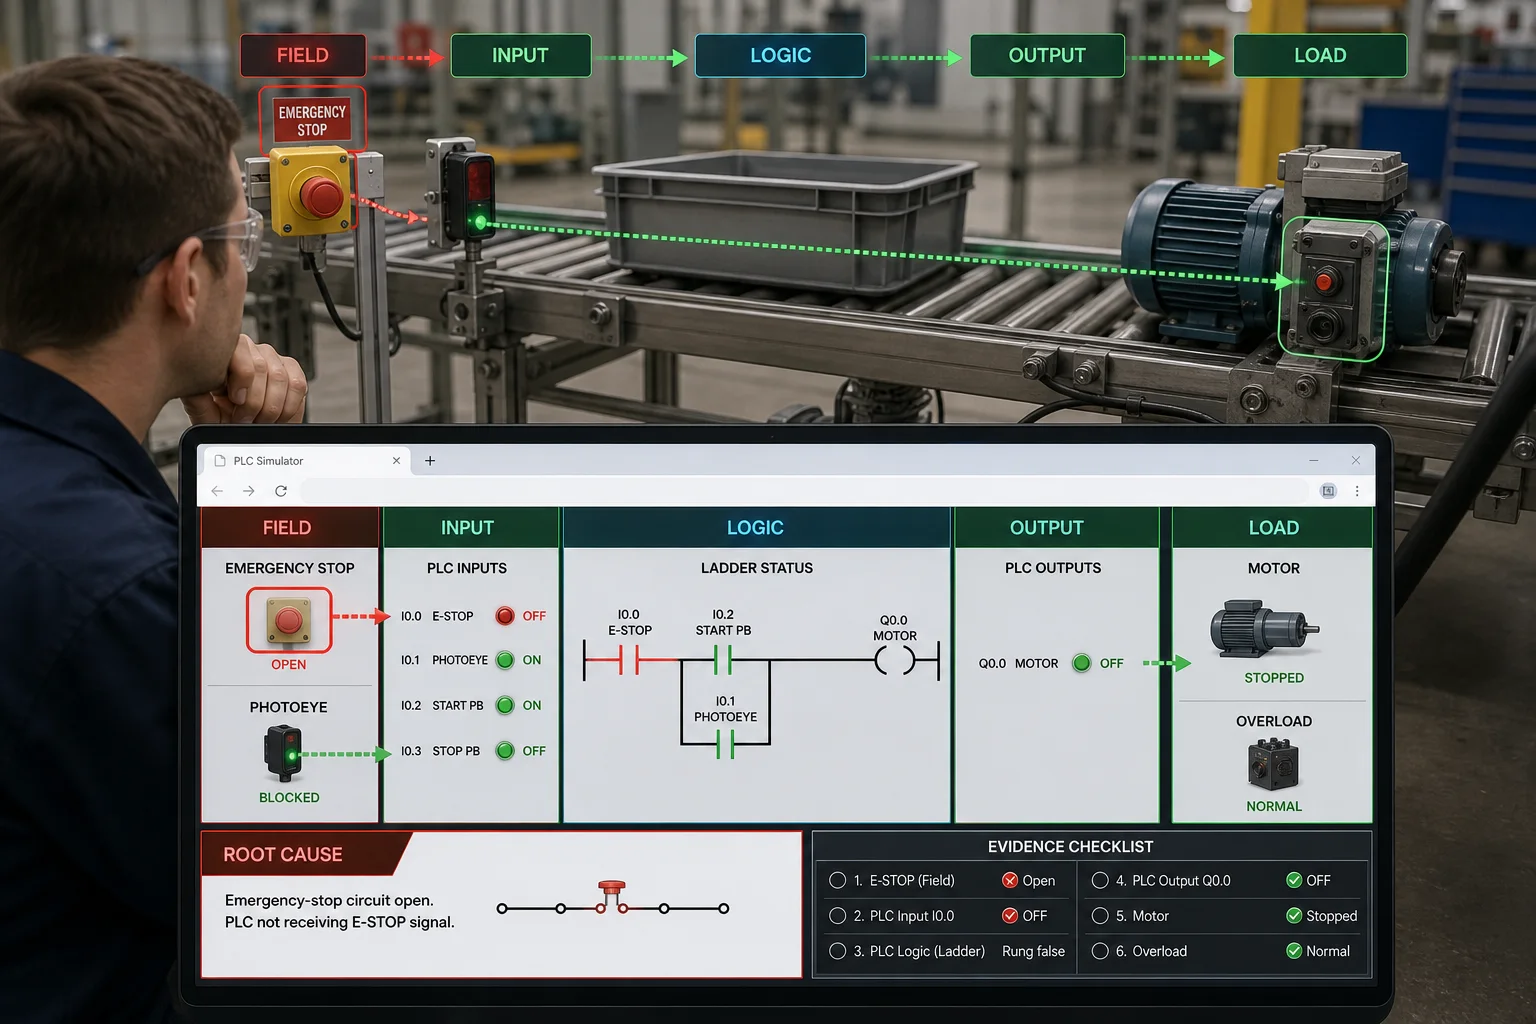Click the I0.1 PHOTOEYE ladder contact
The image size is (1536, 1024).
point(725,744)
